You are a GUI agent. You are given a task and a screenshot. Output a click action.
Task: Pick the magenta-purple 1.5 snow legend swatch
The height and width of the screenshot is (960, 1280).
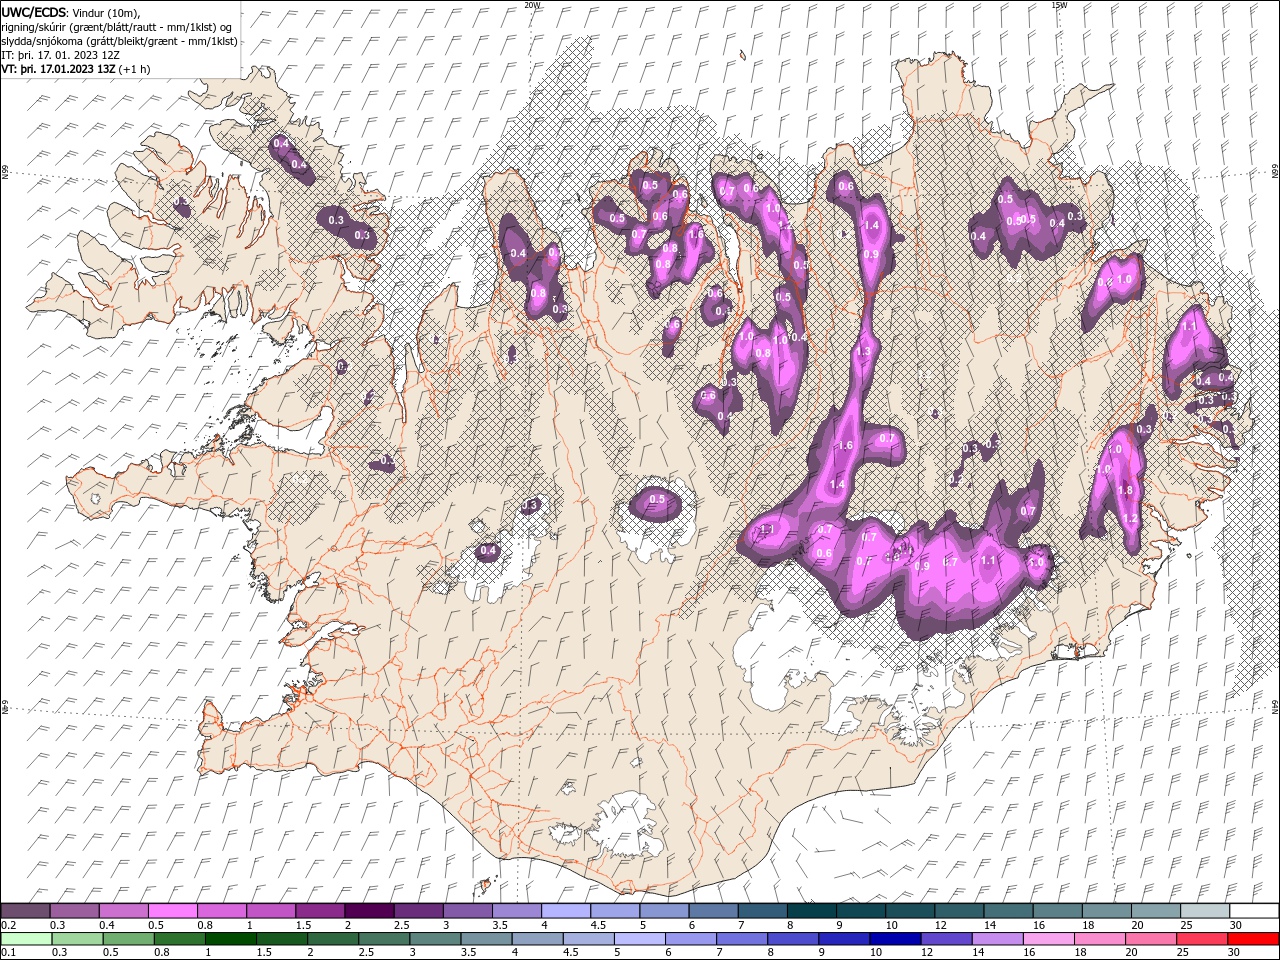click(320, 911)
